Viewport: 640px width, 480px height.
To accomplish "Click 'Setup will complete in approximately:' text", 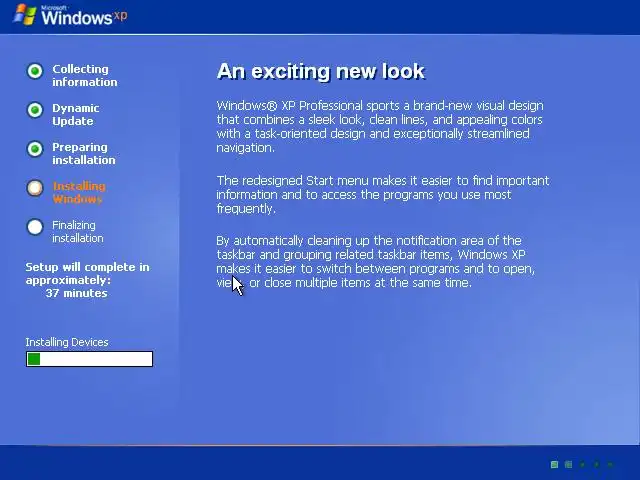I will (x=87, y=273).
